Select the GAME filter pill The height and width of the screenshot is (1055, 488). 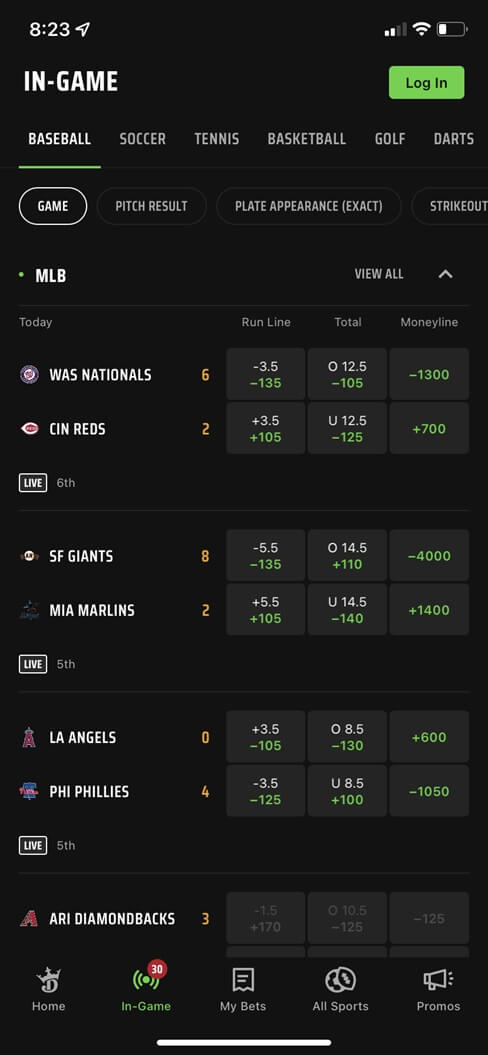click(x=53, y=206)
